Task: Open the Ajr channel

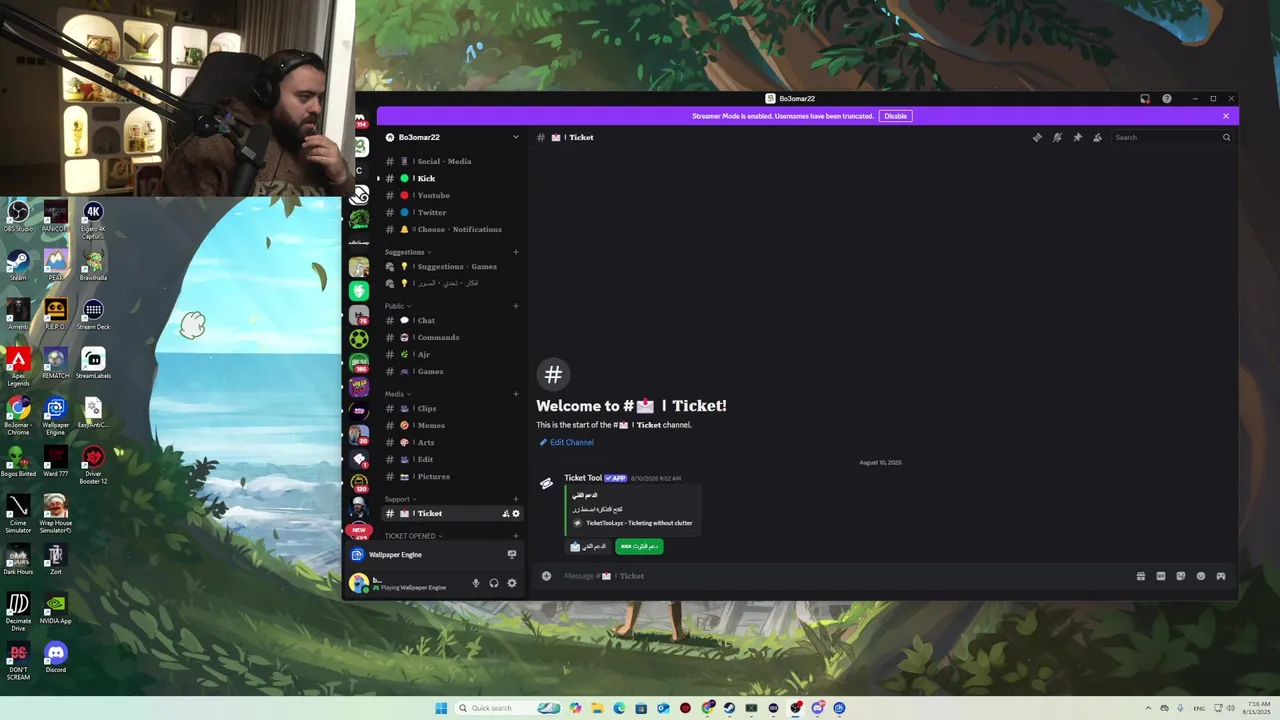Action: point(453,354)
